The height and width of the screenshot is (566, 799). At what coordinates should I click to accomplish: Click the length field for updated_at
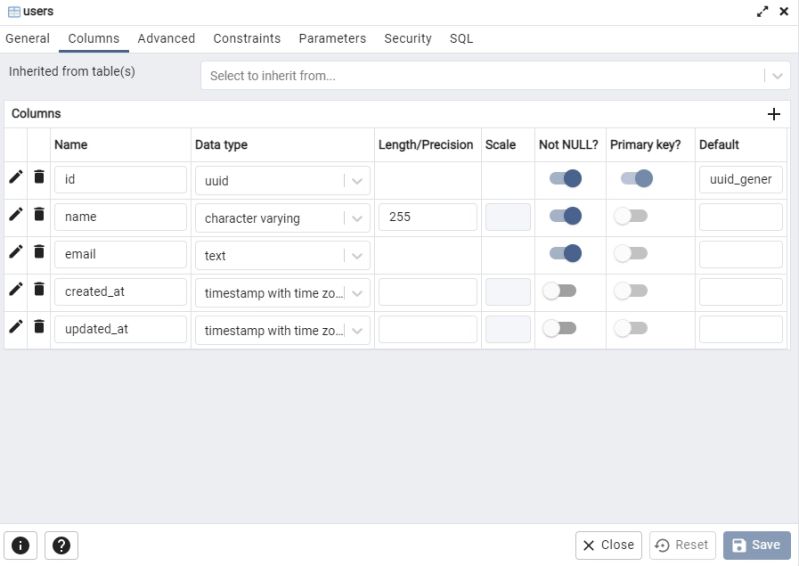(428, 329)
